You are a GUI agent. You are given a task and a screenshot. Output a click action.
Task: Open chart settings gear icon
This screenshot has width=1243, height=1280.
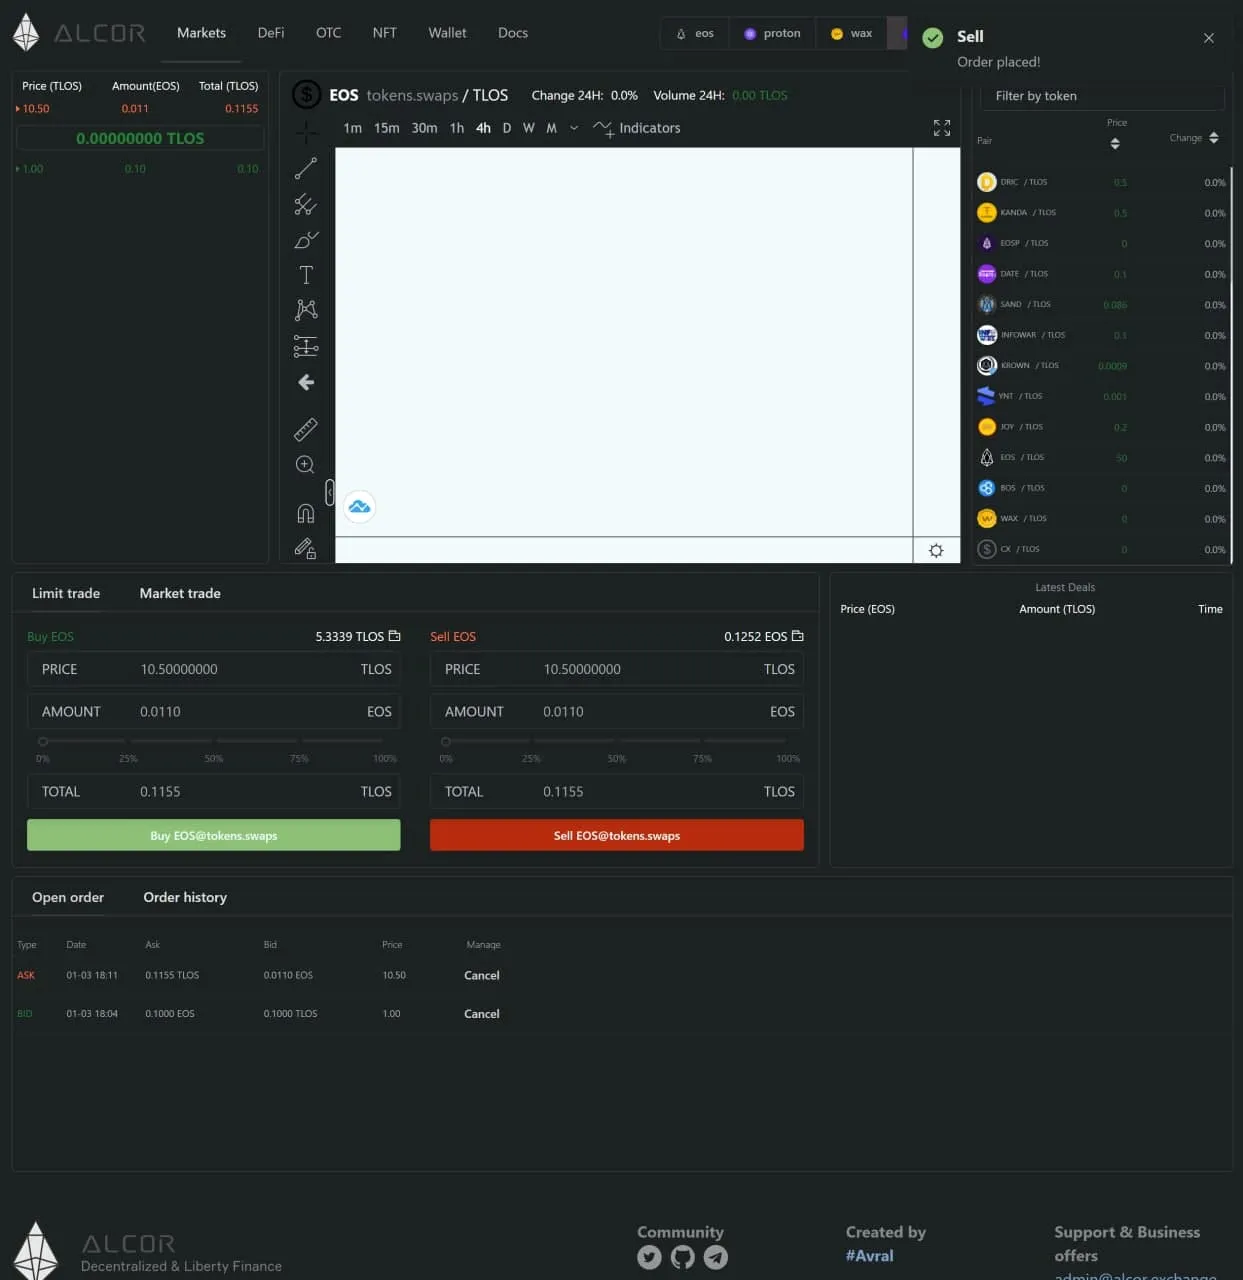click(x=936, y=550)
